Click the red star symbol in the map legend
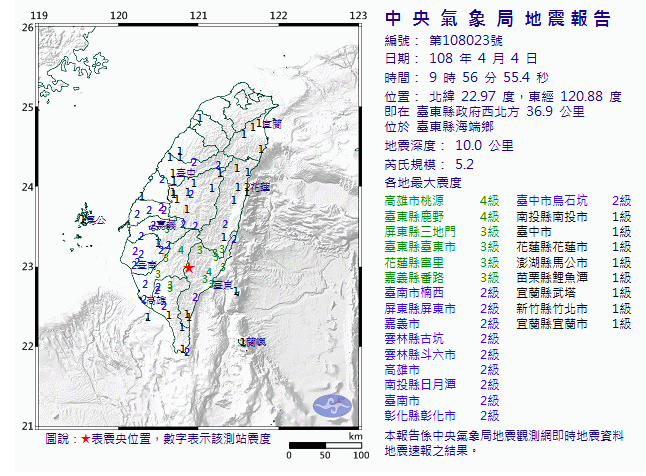The image size is (646, 476). [x=85, y=439]
